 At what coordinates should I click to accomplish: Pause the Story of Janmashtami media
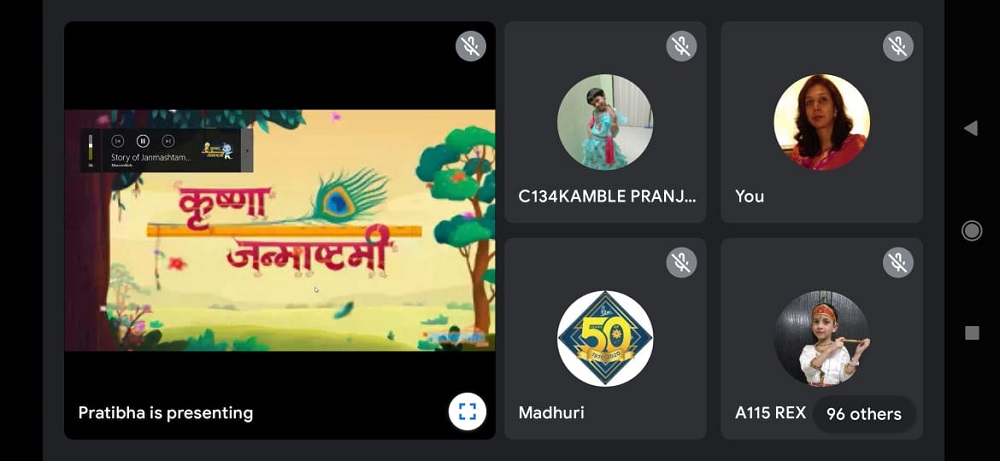coord(143,141)
